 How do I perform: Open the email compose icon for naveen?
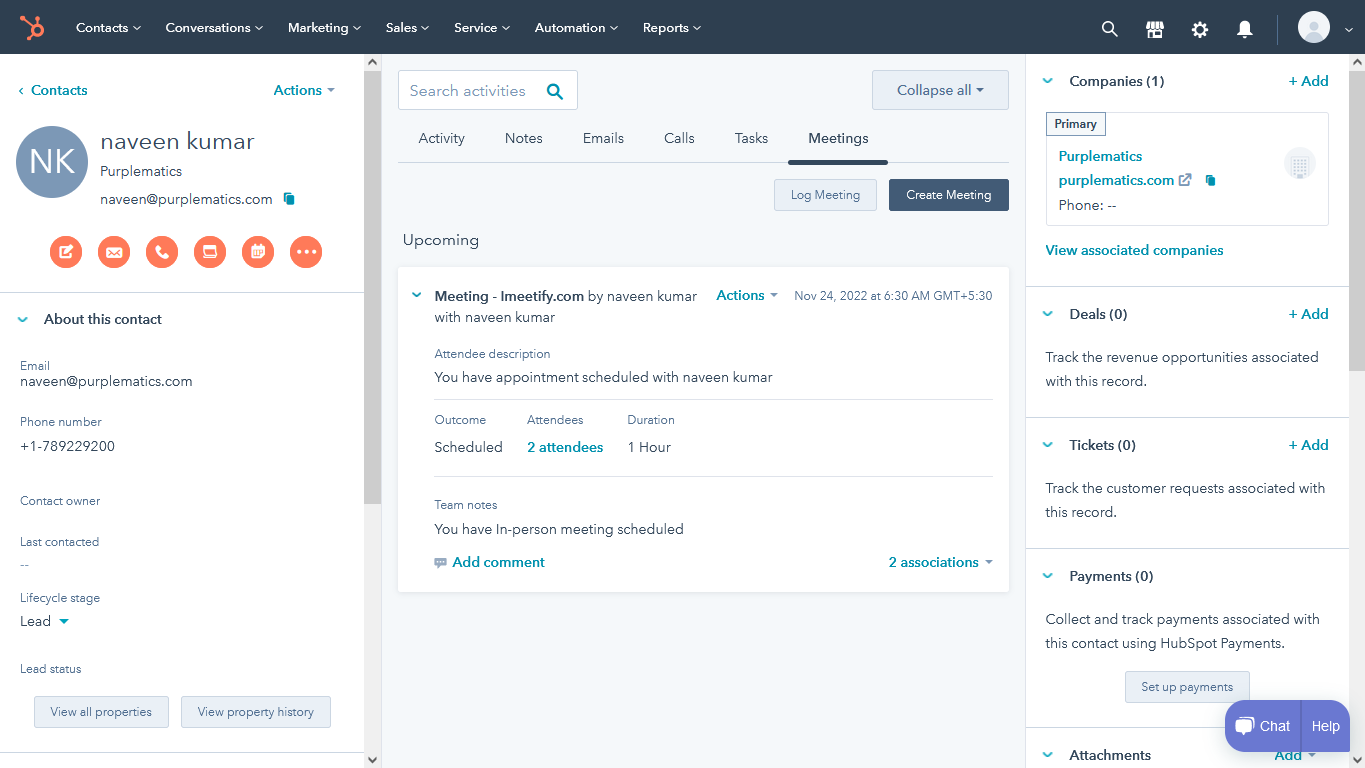(114, 252)
